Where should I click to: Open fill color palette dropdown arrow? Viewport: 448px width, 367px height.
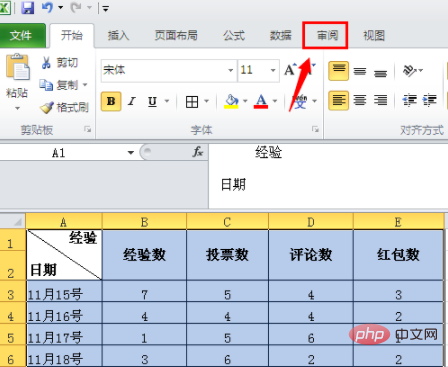click(x=245, y=101)
